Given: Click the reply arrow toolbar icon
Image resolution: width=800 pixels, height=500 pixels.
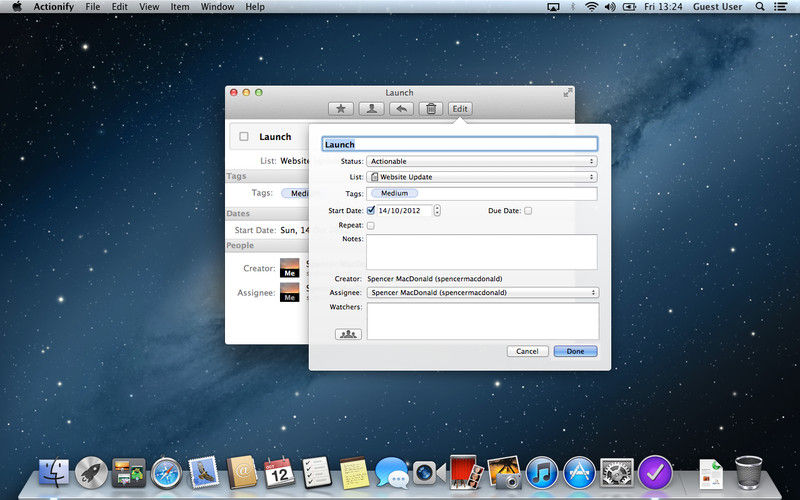Looking at the screenshot, I should (401, 109).
